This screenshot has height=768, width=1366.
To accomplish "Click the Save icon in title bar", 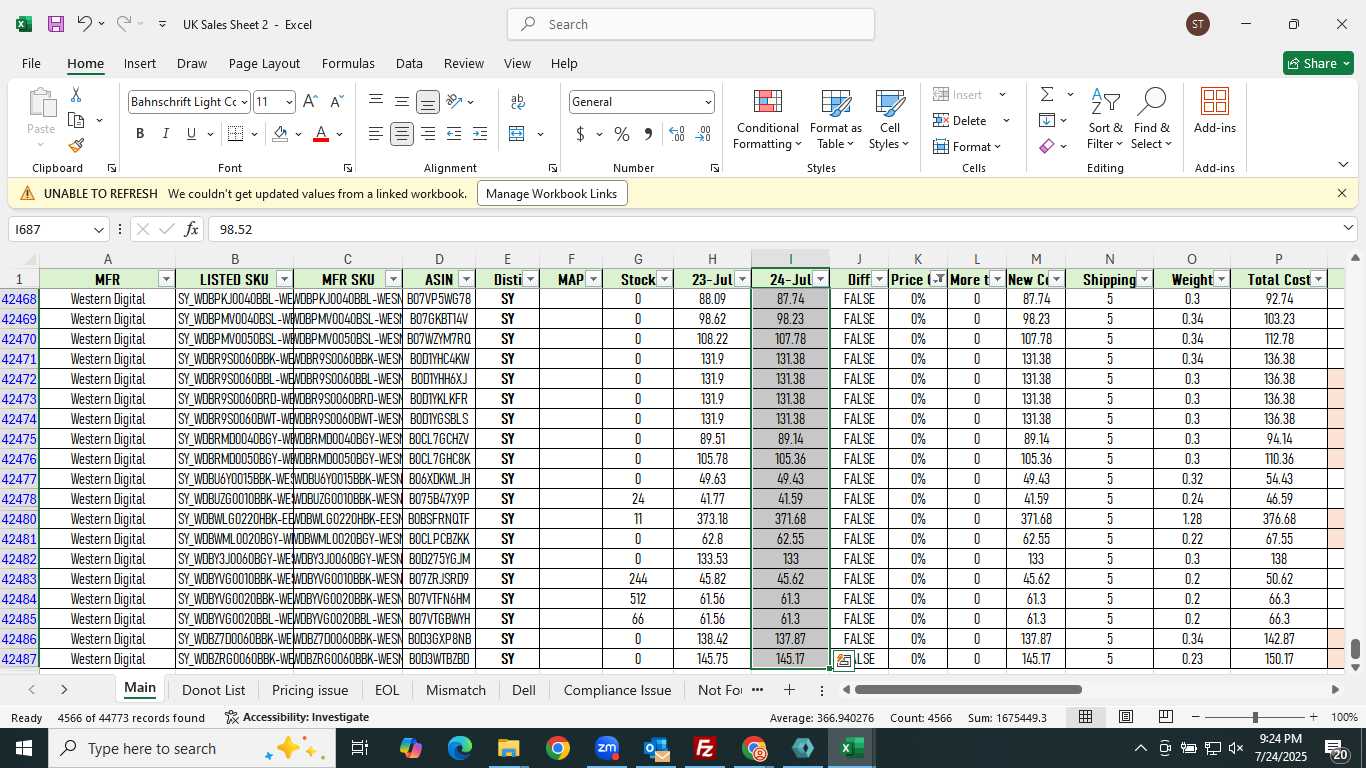I will pyautogui.click(x=56, y=24).
